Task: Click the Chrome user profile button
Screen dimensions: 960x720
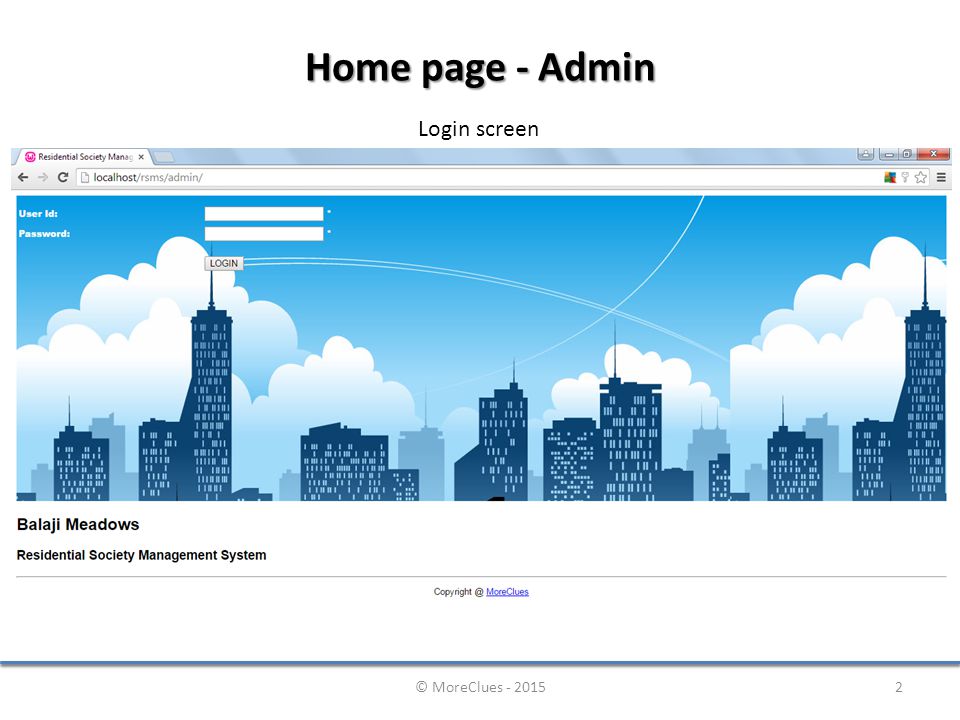Action: pyautogui.click(x=866, y=154)
